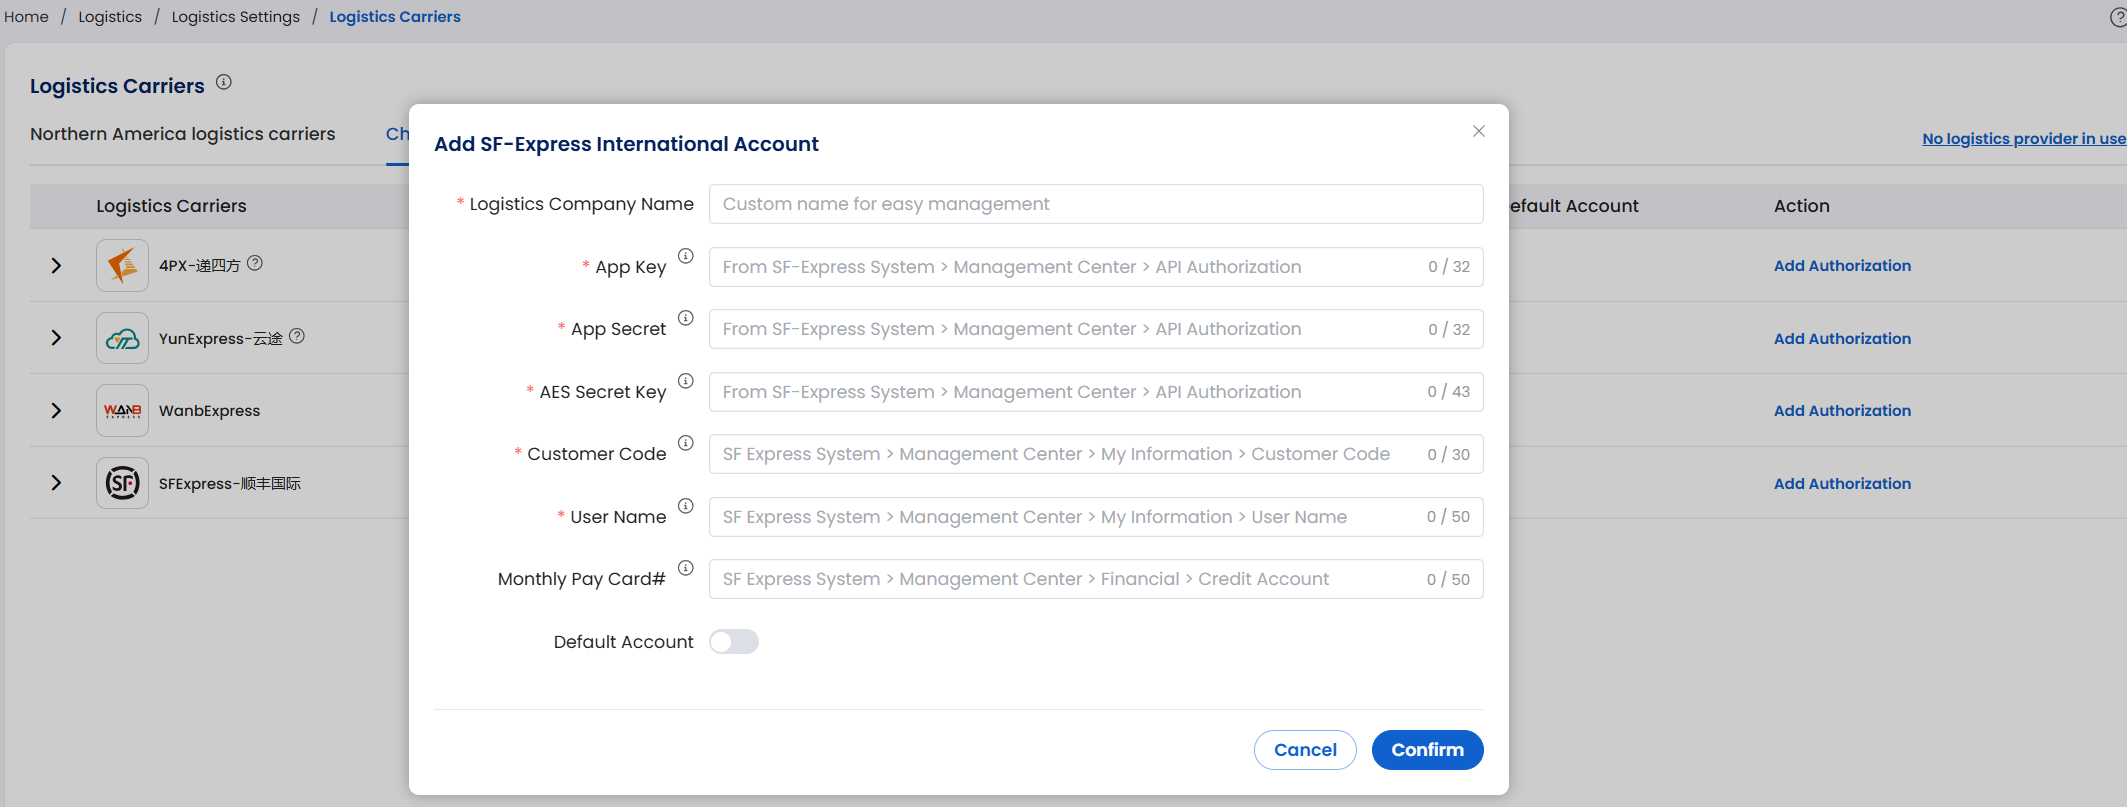Open the No logistics provider in use link

tap(2023, 139)
